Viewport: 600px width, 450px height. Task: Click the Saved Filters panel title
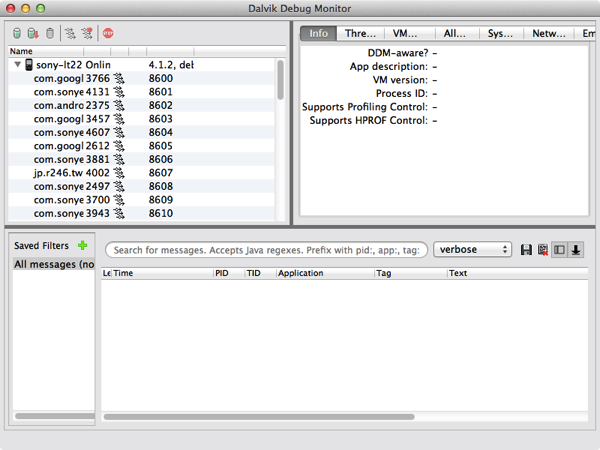(x=41, y=246)
